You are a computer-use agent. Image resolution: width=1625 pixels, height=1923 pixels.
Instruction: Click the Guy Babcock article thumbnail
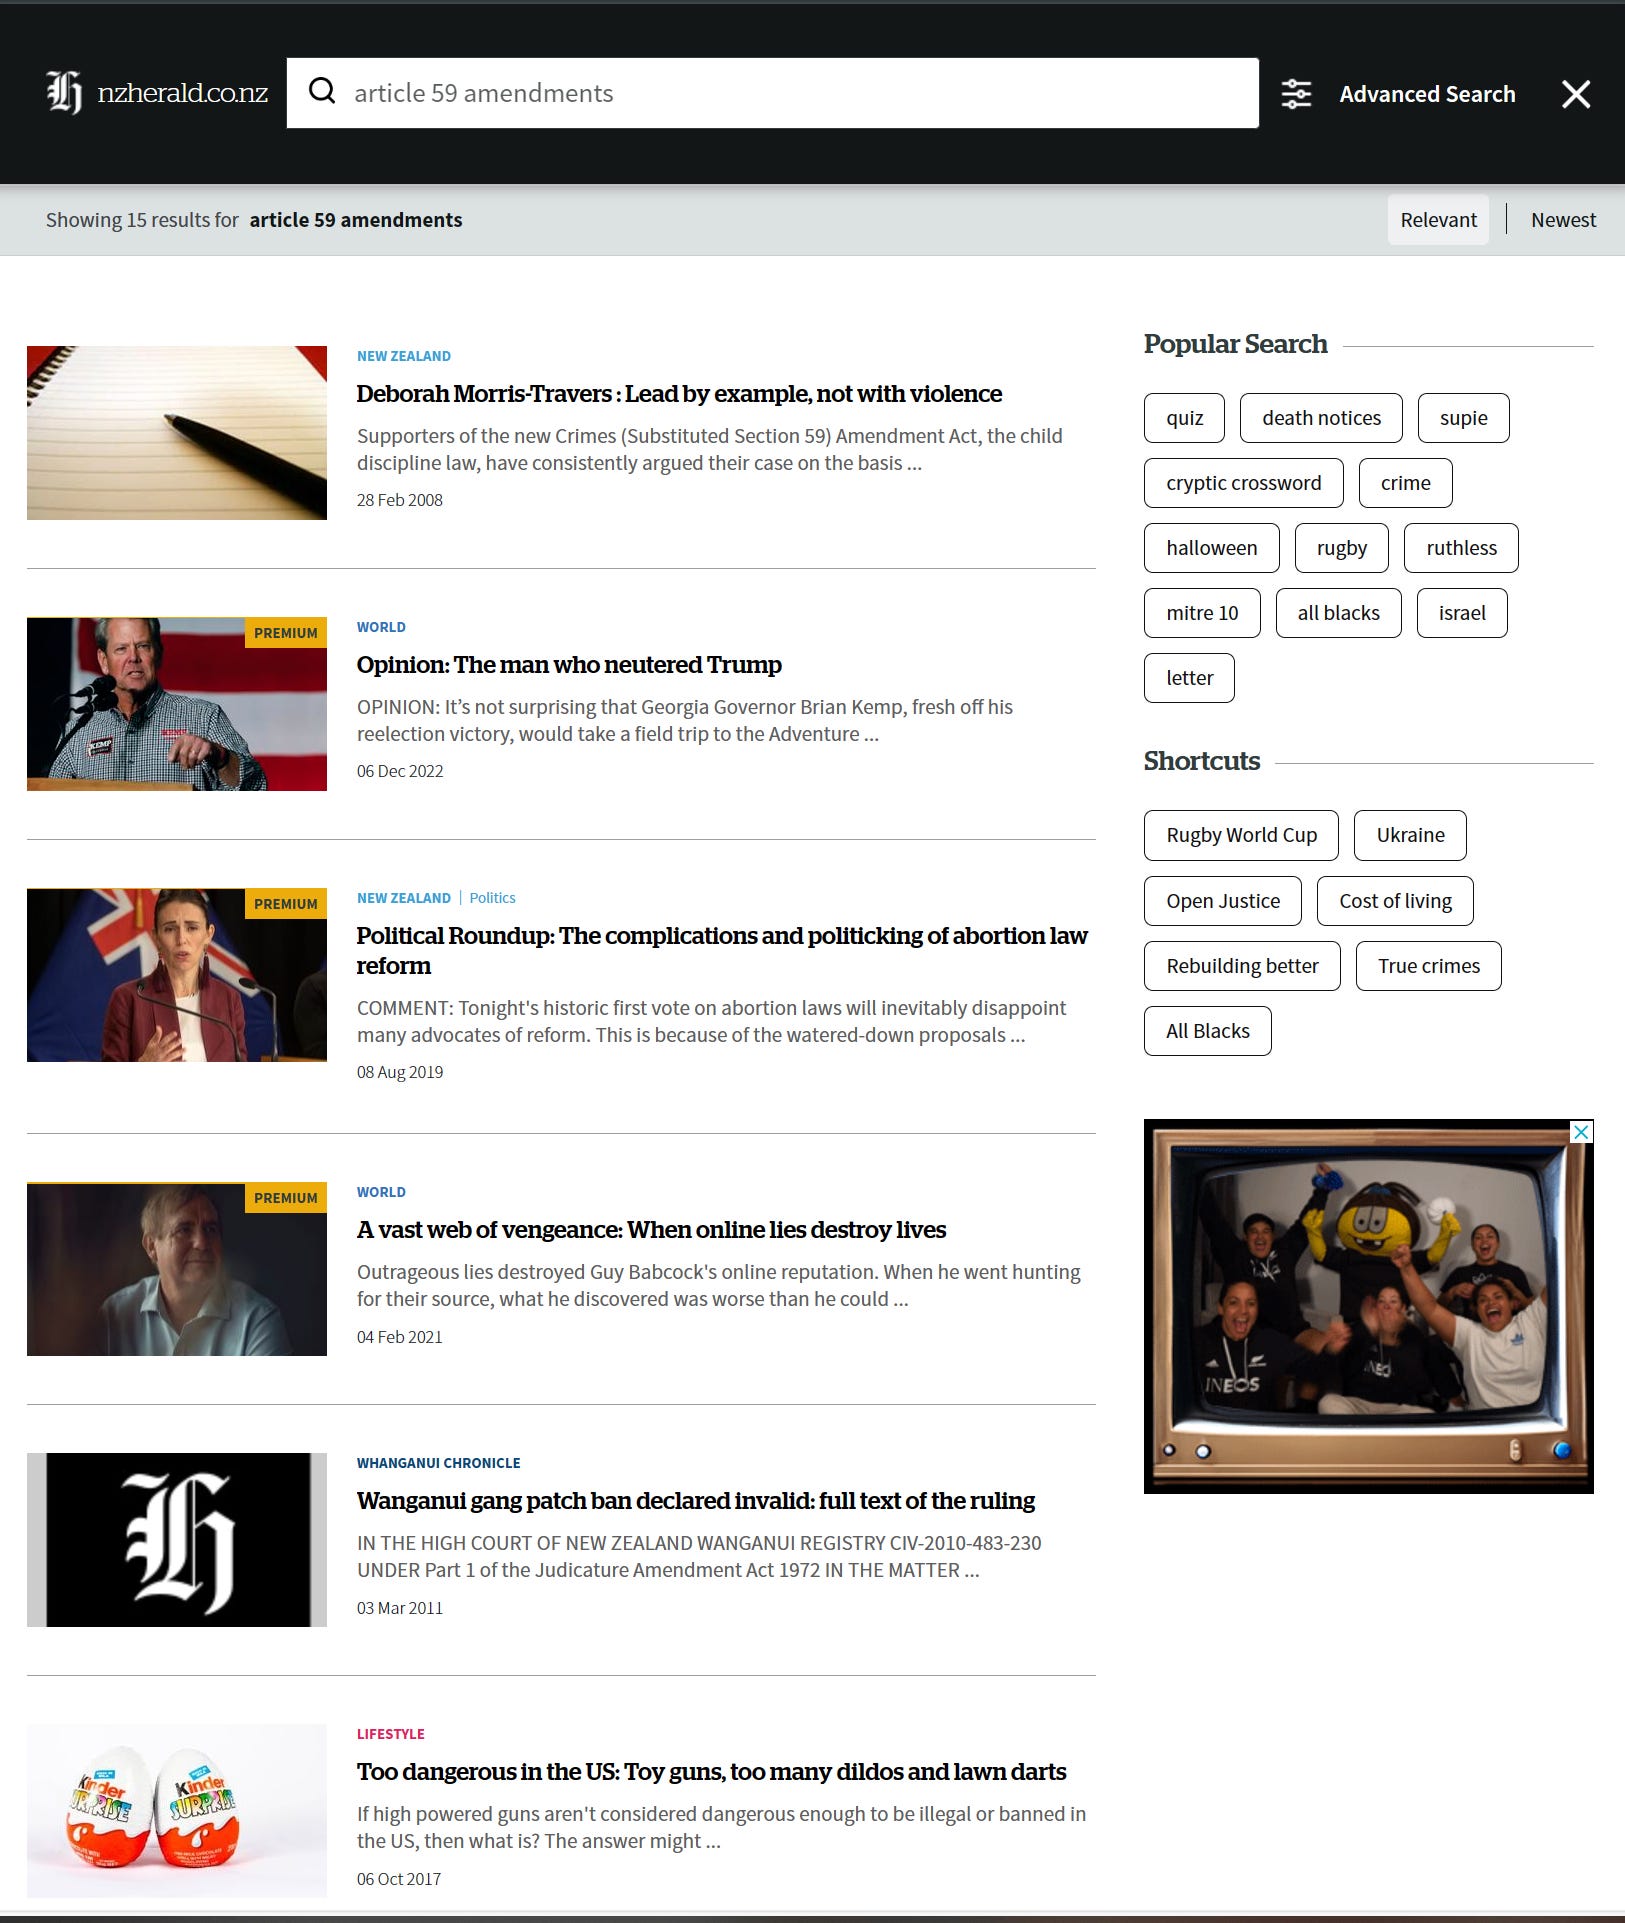[x=177, y=1269]
